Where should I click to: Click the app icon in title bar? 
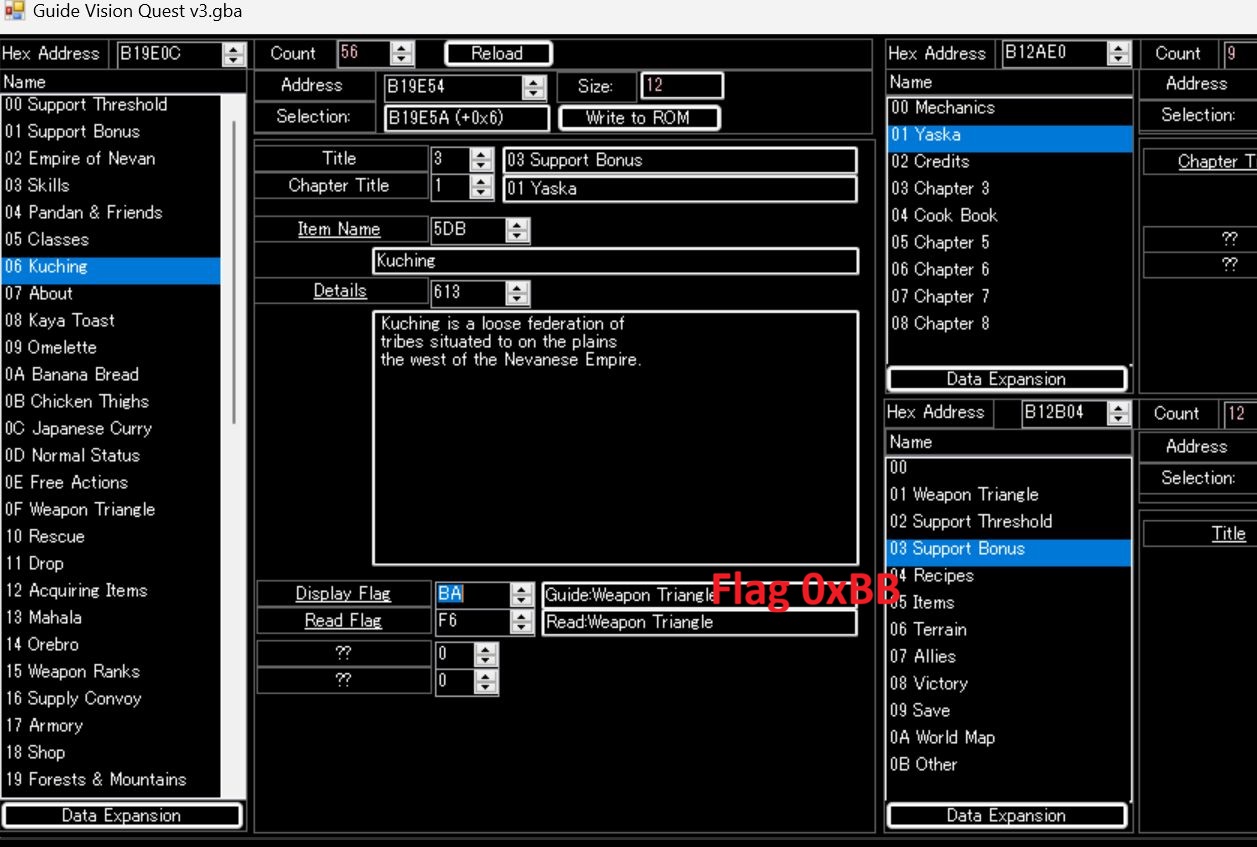pos(13,13)
